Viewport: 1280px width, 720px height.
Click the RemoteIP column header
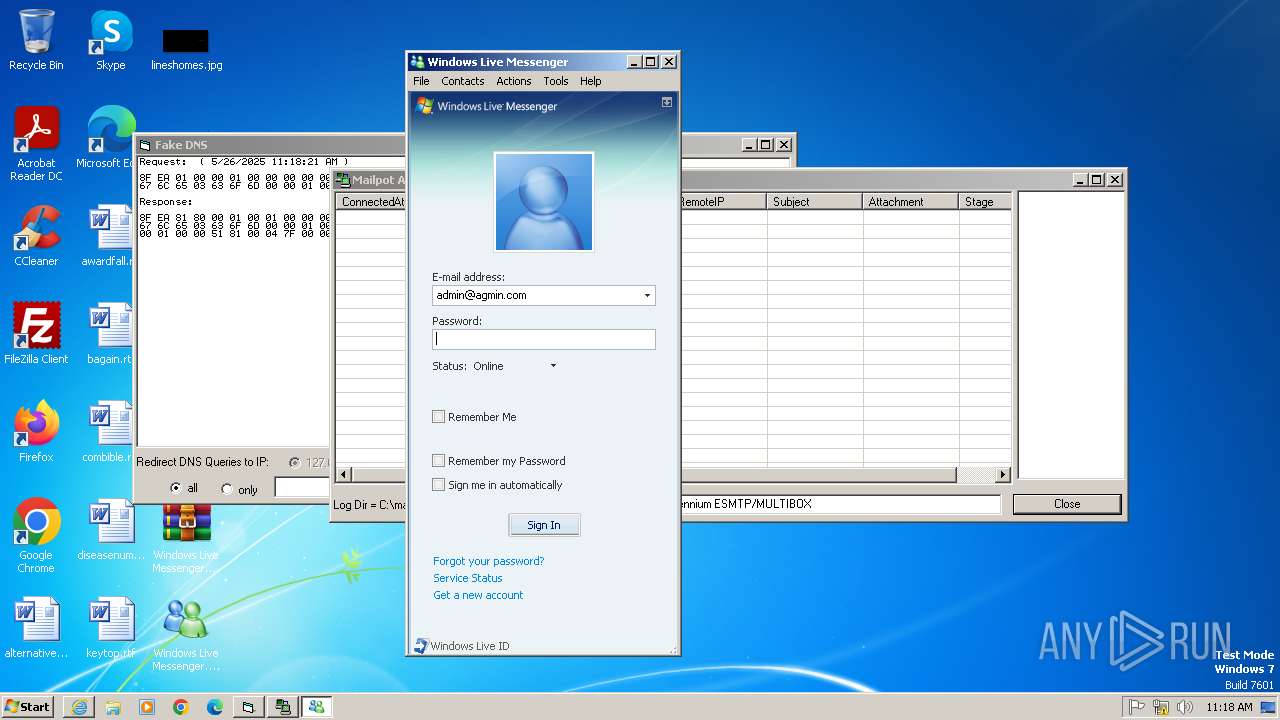pos(723,202)
